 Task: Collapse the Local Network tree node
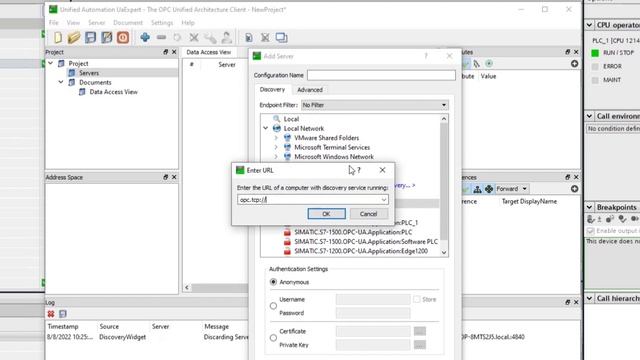tap(266, 128)
